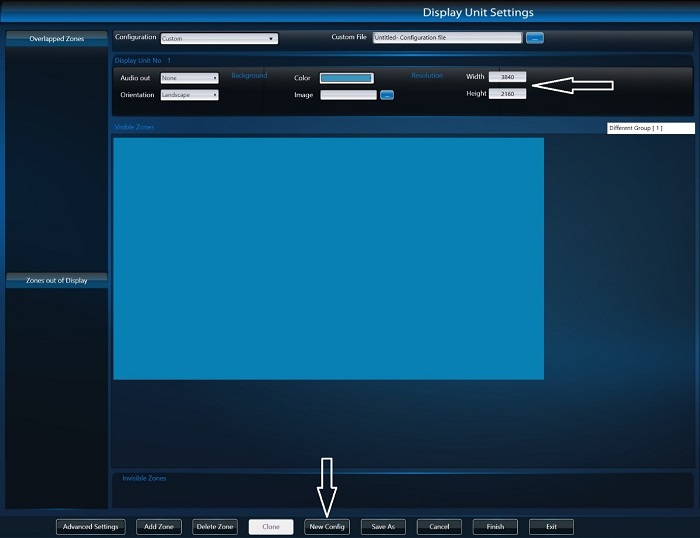Select the Overlapped Zones panel header

click(57, 39)
